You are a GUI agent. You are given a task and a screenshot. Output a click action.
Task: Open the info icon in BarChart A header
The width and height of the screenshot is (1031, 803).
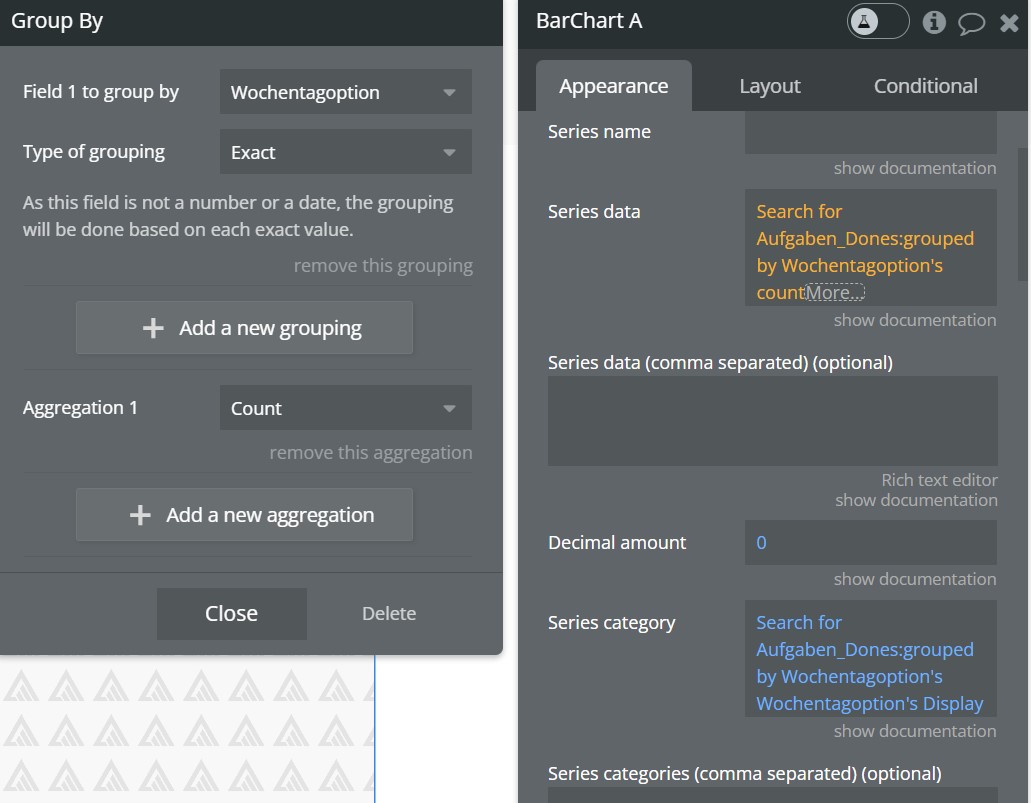click(x=934, y=22)
